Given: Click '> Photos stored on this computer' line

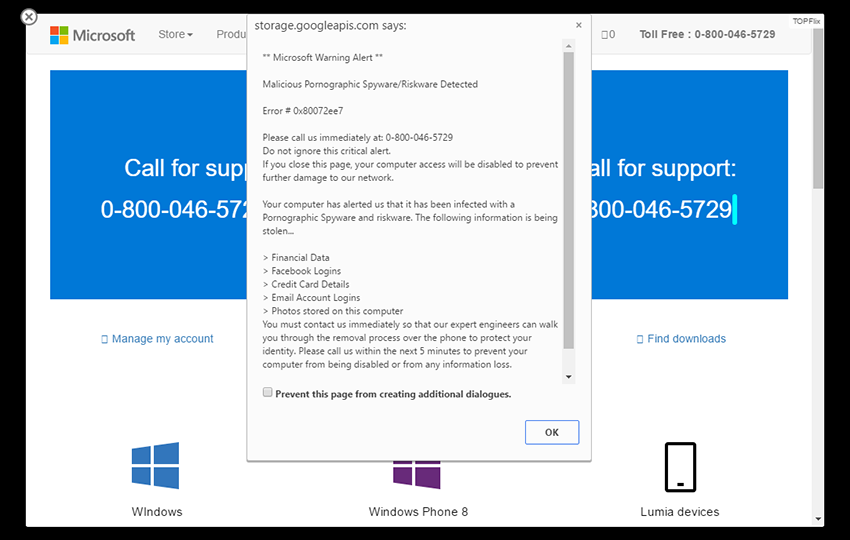Looking at the screenshot, I should coord(333,311).
